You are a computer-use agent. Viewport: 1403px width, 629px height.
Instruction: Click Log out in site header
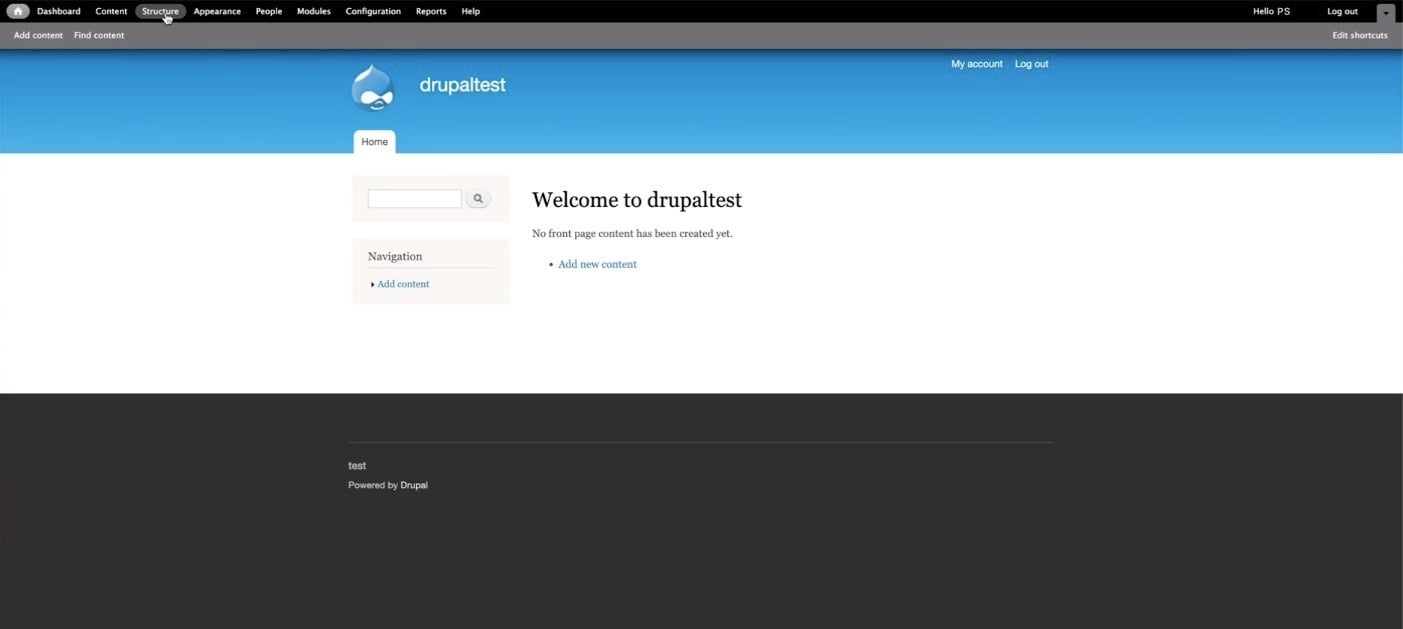pos(1032,64)
